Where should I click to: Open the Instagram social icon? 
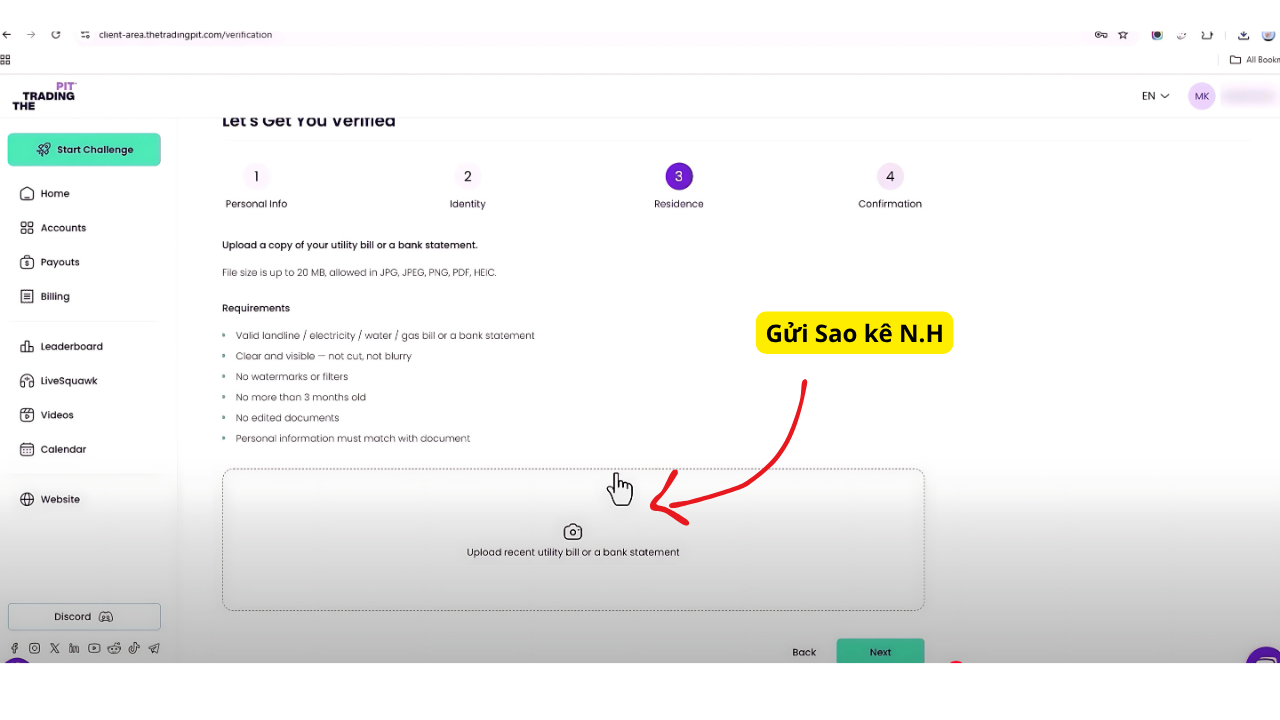tap(34, 648)
